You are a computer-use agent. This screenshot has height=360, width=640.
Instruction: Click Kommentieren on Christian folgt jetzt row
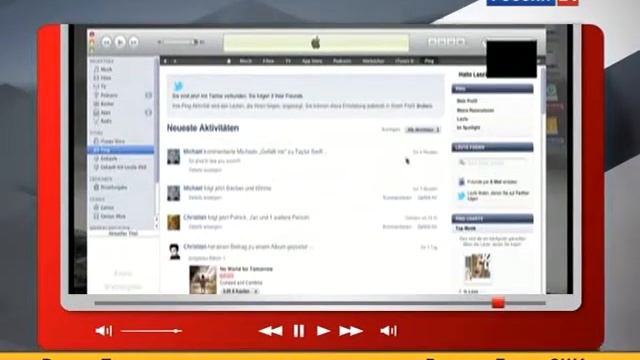coord(397,227)
